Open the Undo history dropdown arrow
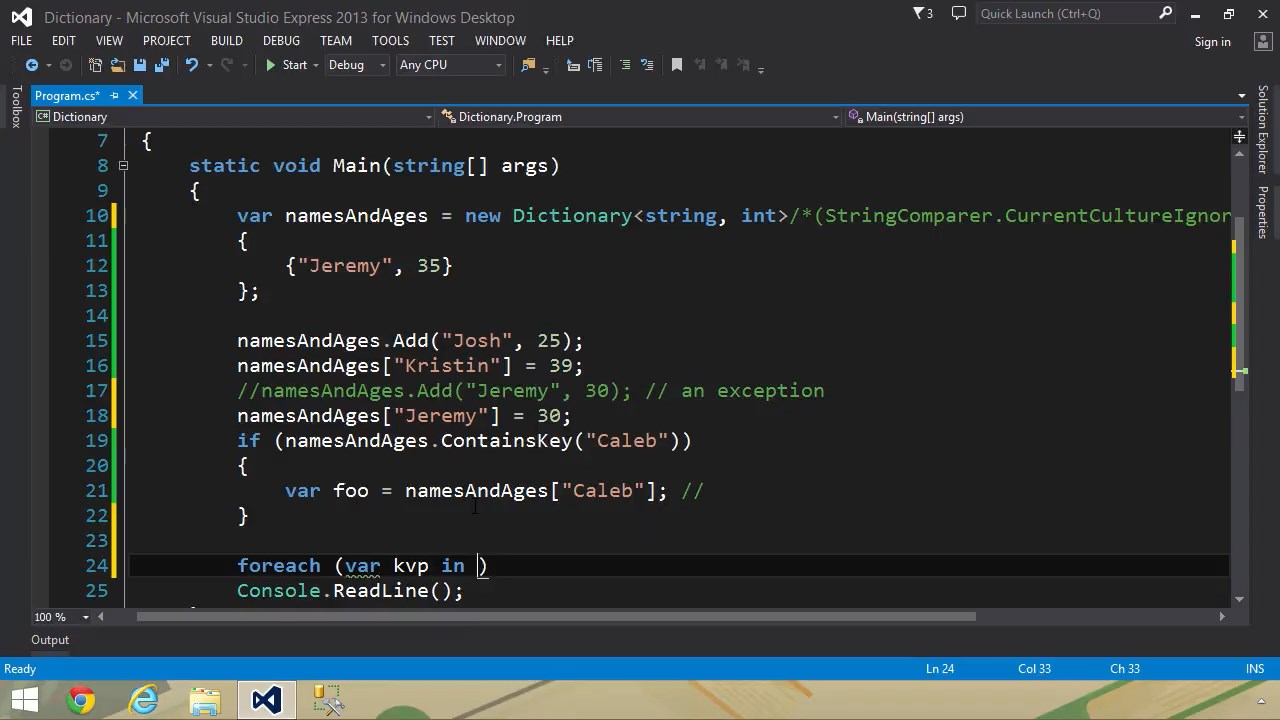The width and height of the screenshot is (1280, 720). [208, 66]
